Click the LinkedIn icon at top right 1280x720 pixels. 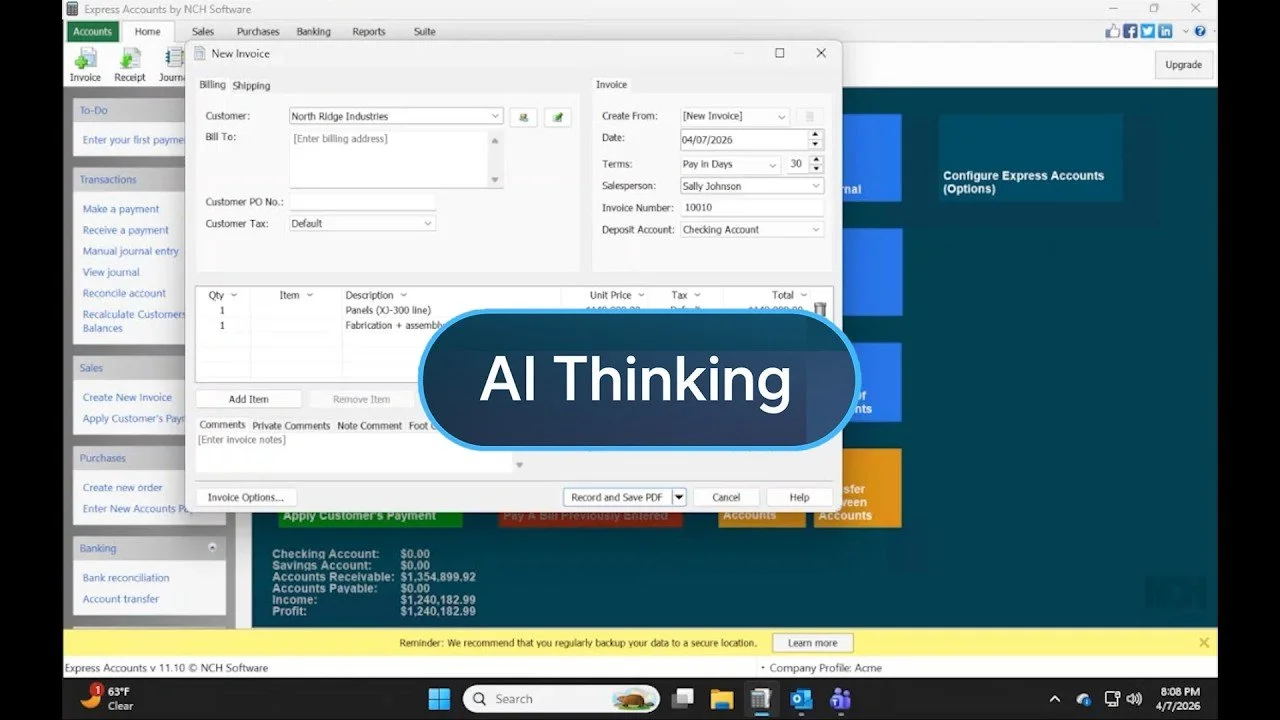tap(1165, 31)
